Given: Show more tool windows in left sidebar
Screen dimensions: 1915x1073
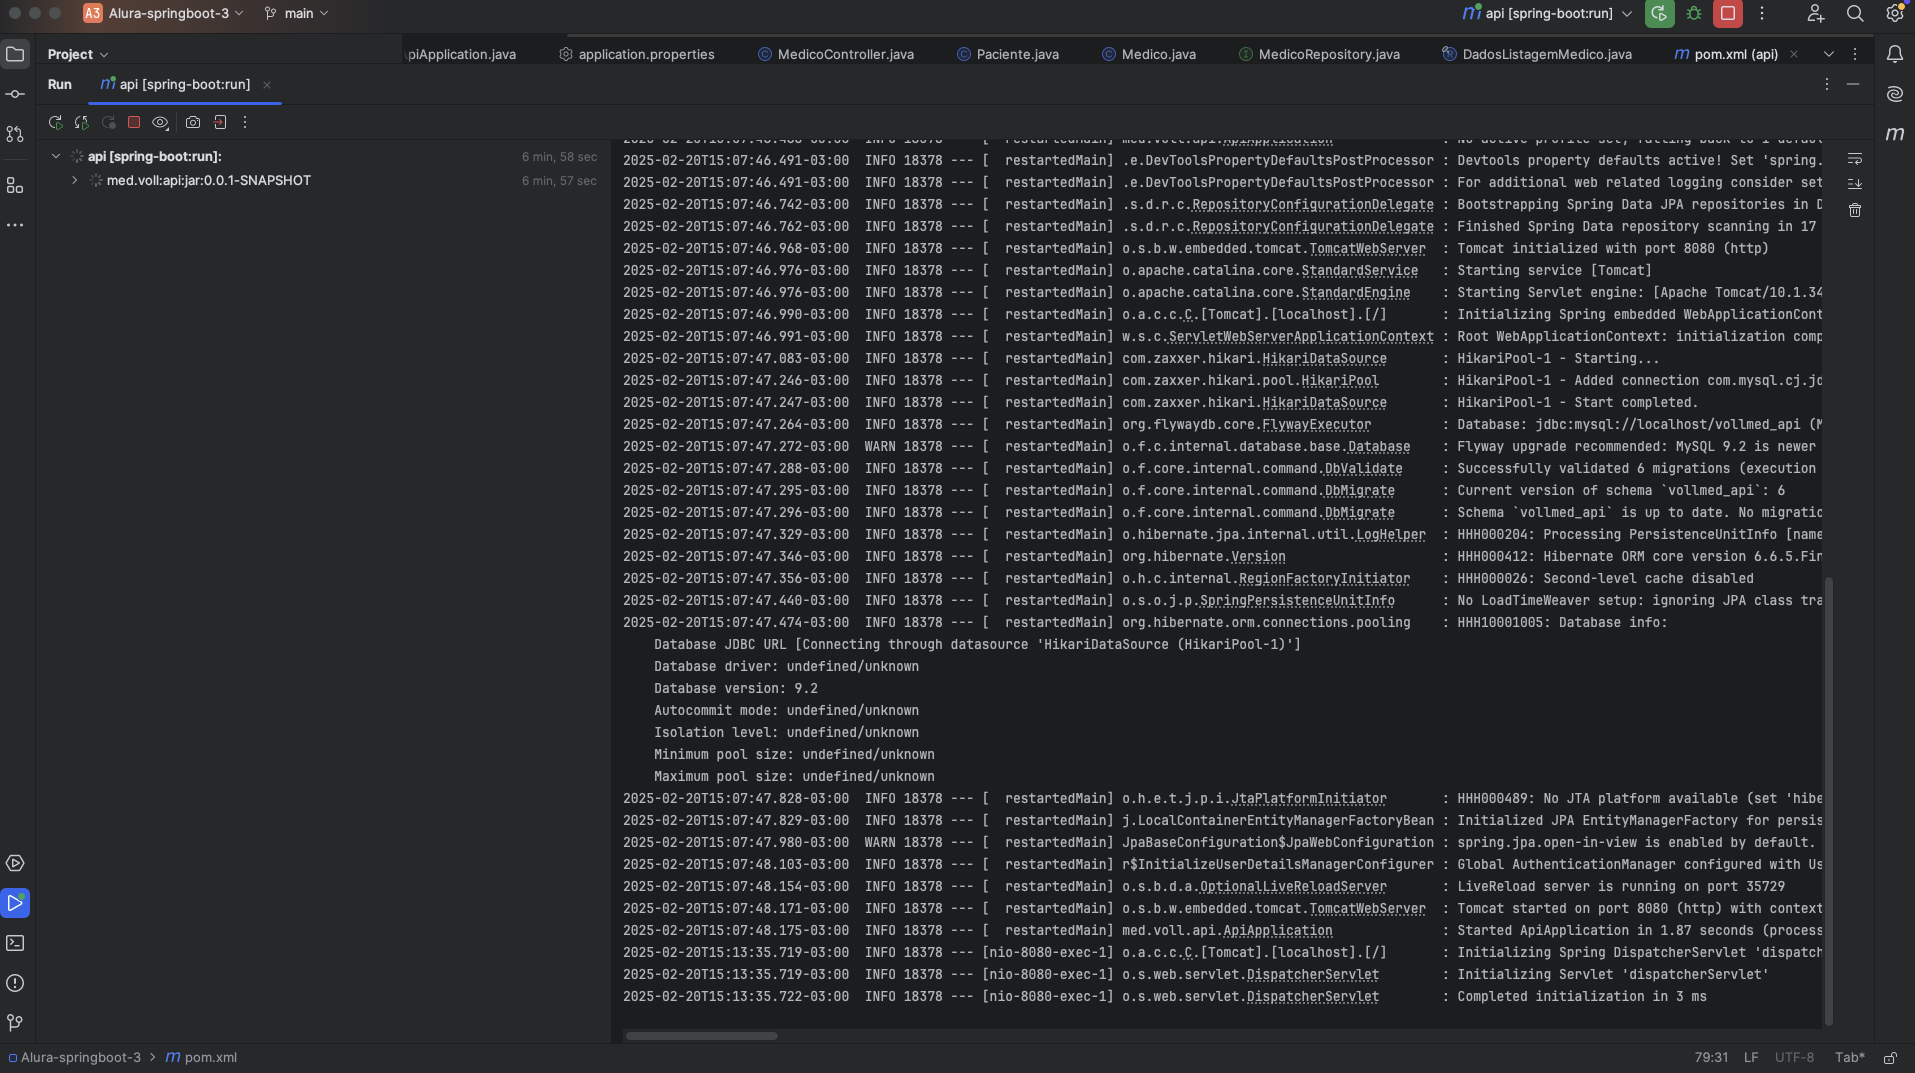Looking at the screenshot, I should coord(15,225).
